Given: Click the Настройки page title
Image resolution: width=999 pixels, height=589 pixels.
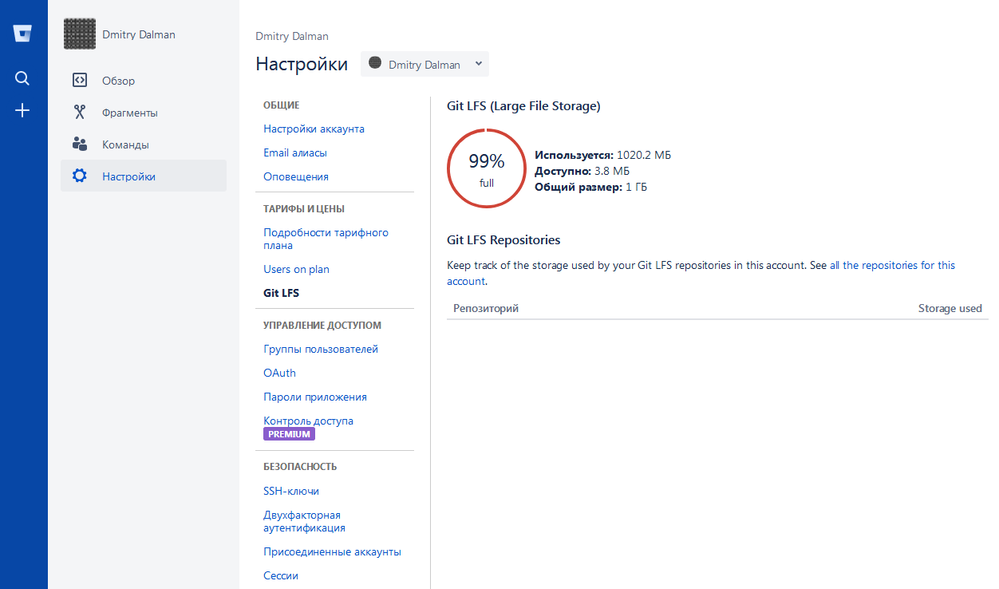Looking at the screenshot, I should [301, 64].
